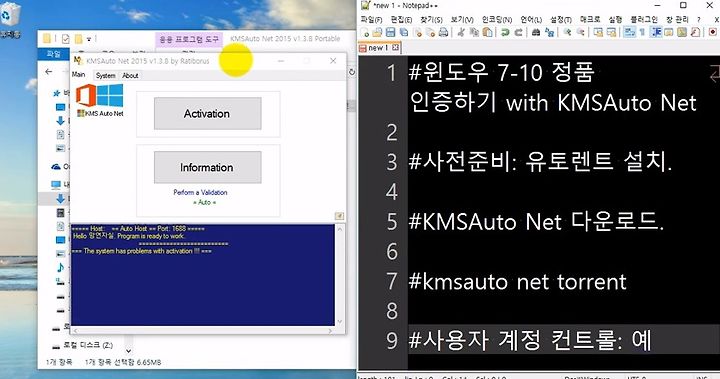Click the Close document toolbar icon

[417, 32]
